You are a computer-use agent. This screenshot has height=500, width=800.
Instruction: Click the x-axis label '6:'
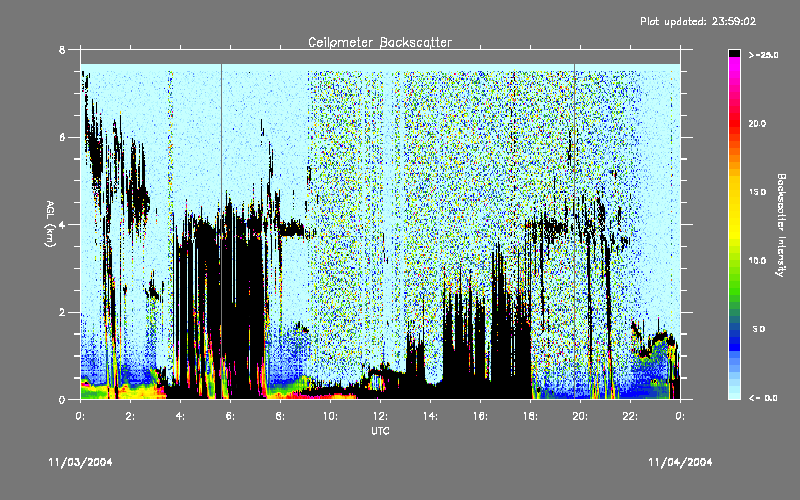230,416
